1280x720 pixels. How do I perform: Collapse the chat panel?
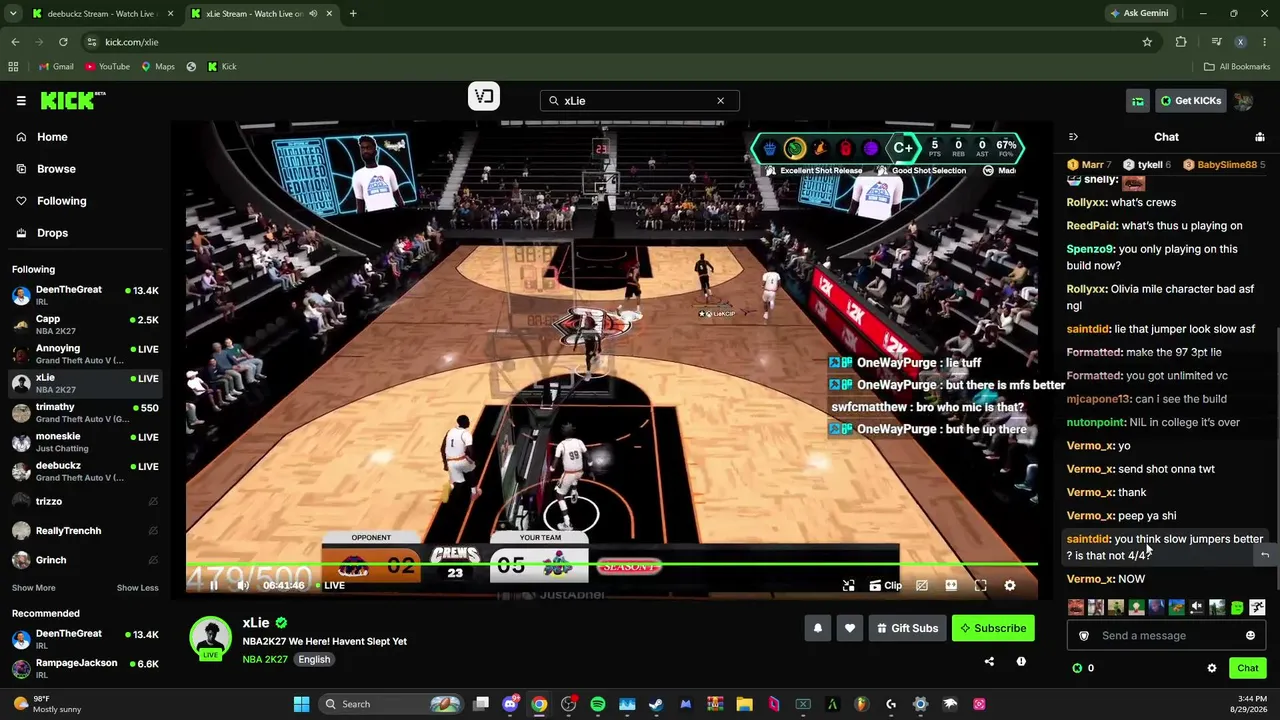coord(1073,137)
